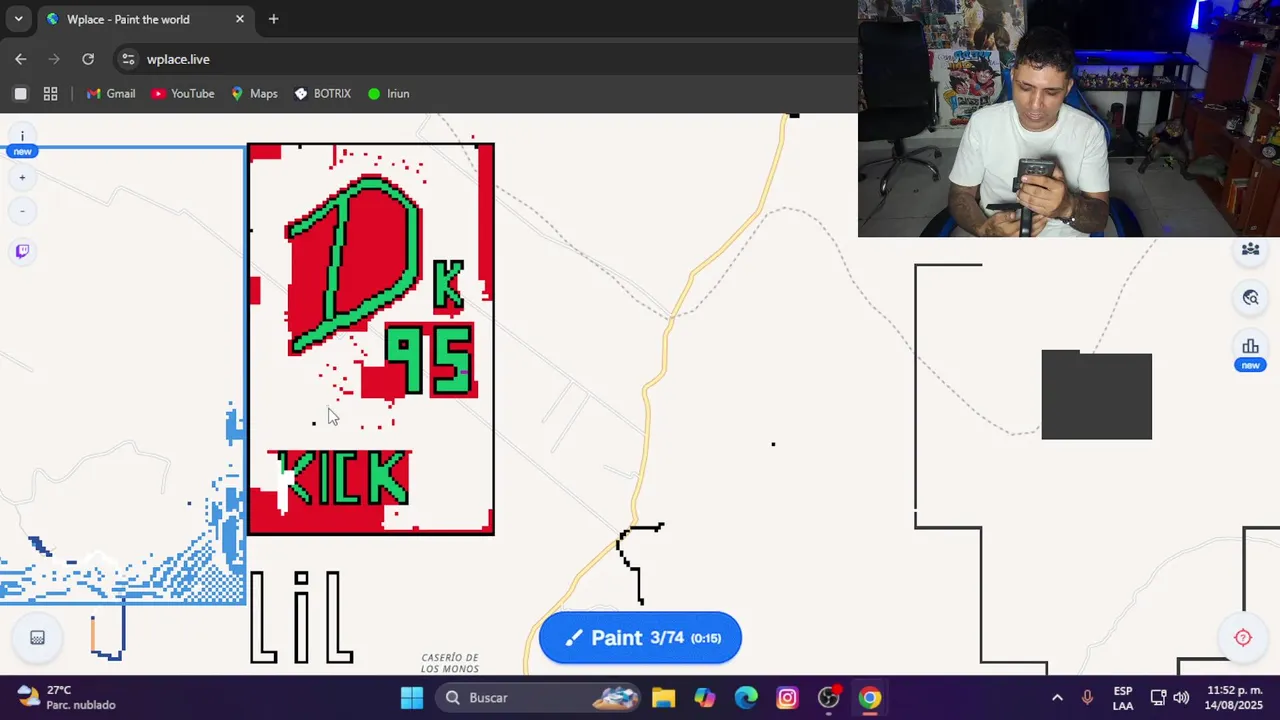
Task: Toggle the map overlay icon button
Action: pyautogui.click(x=37, y=638)
